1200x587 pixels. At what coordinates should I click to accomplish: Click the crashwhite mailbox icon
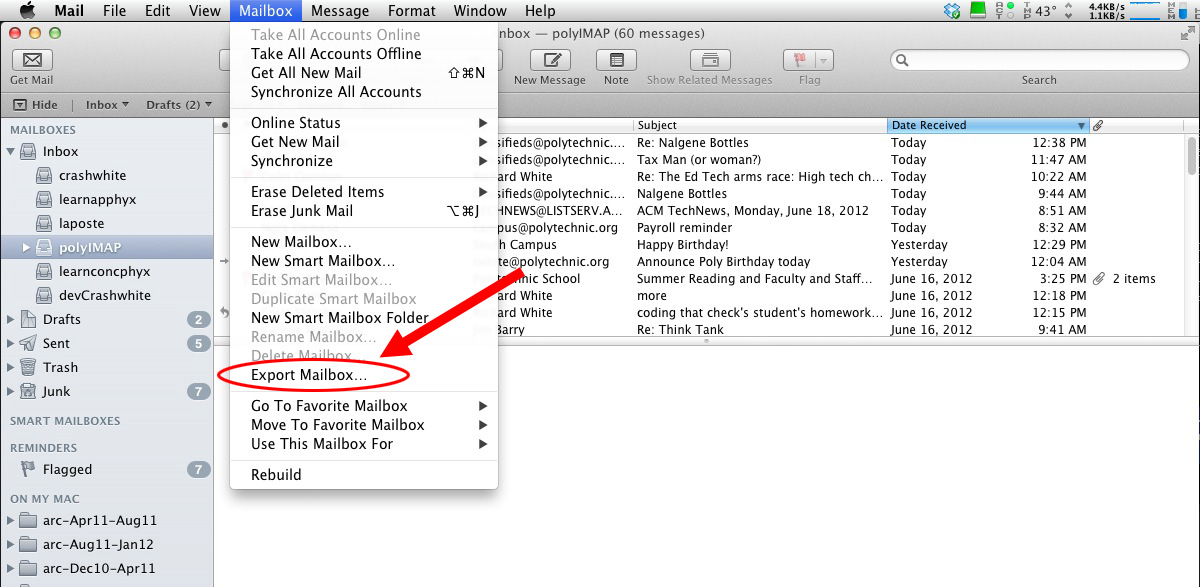click(43, 175)
